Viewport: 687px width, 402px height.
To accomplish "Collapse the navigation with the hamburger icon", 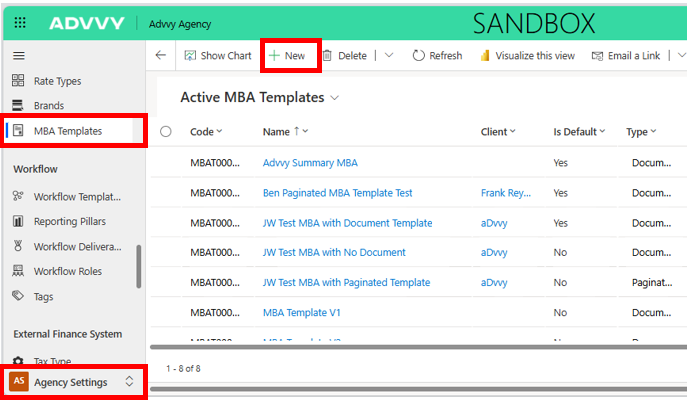I will click(19, 56).
